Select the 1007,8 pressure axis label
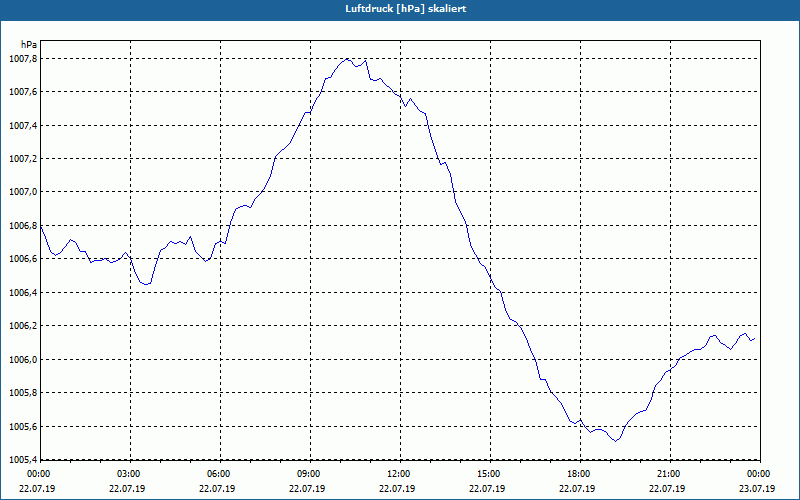Image resolution: width=800 pixels, height=500 pixels. [23, 59]
